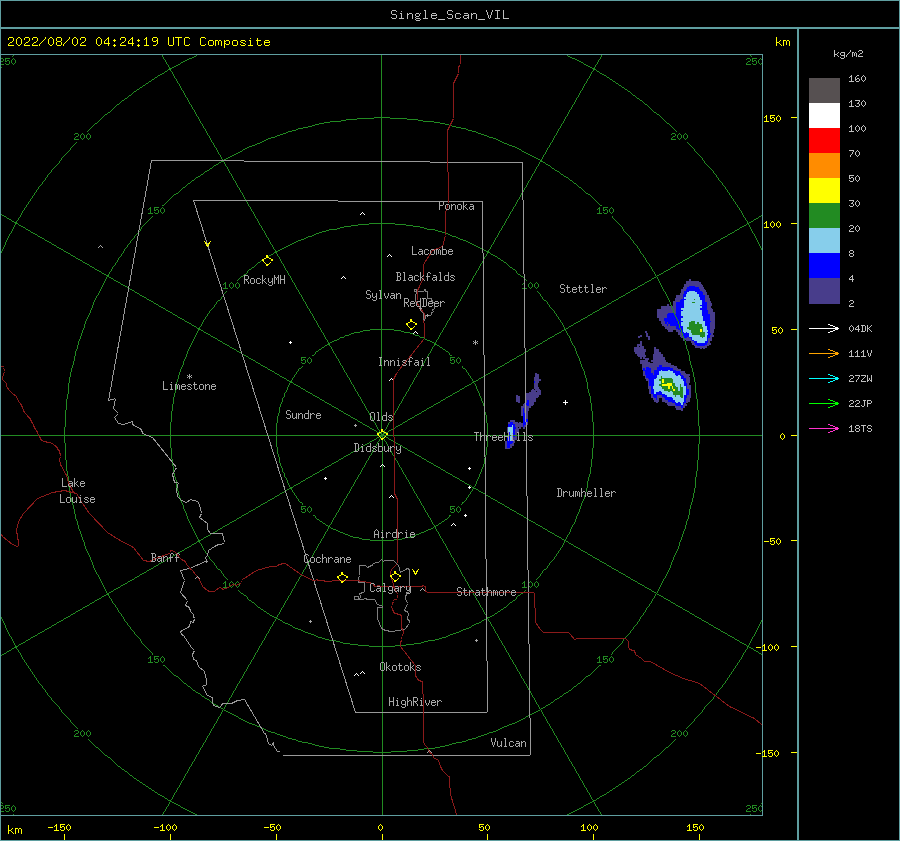This screenshot has height=841, width=900.
Task: Click the Stettler town label
Action: point(583,289)
